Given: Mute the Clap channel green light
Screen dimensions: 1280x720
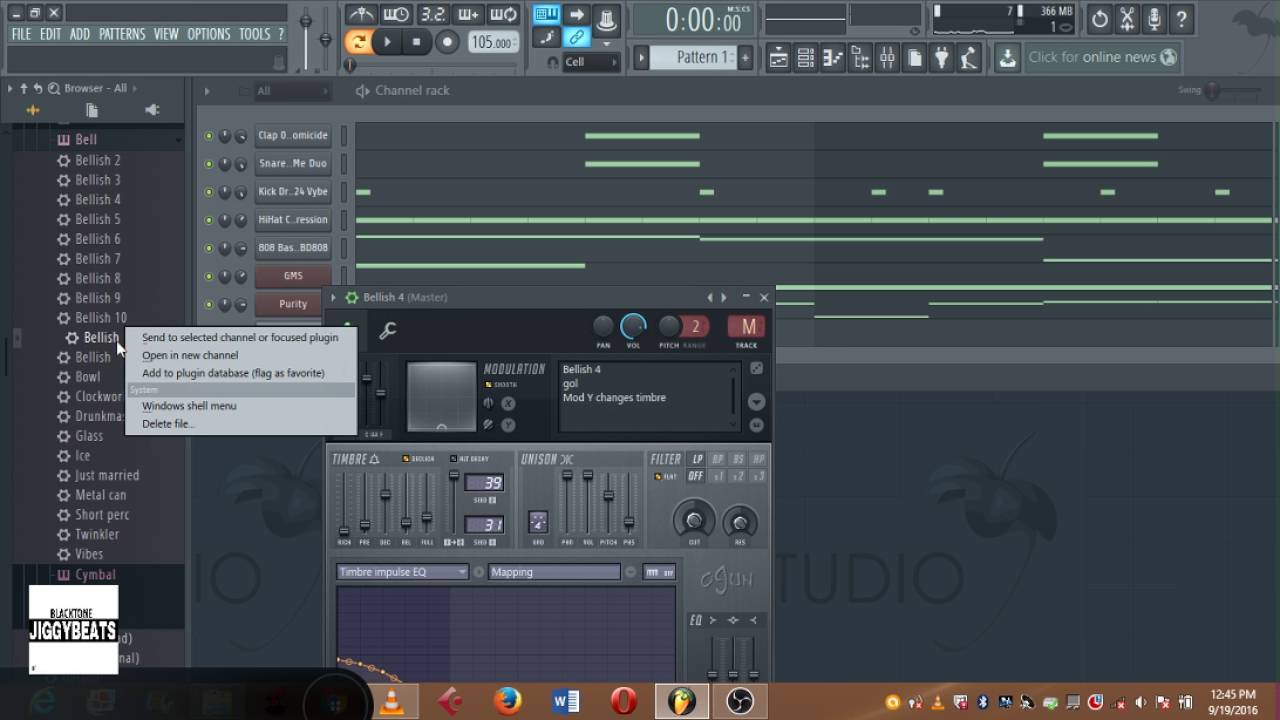Looking at the screenshot, I should tap(209, 136).
